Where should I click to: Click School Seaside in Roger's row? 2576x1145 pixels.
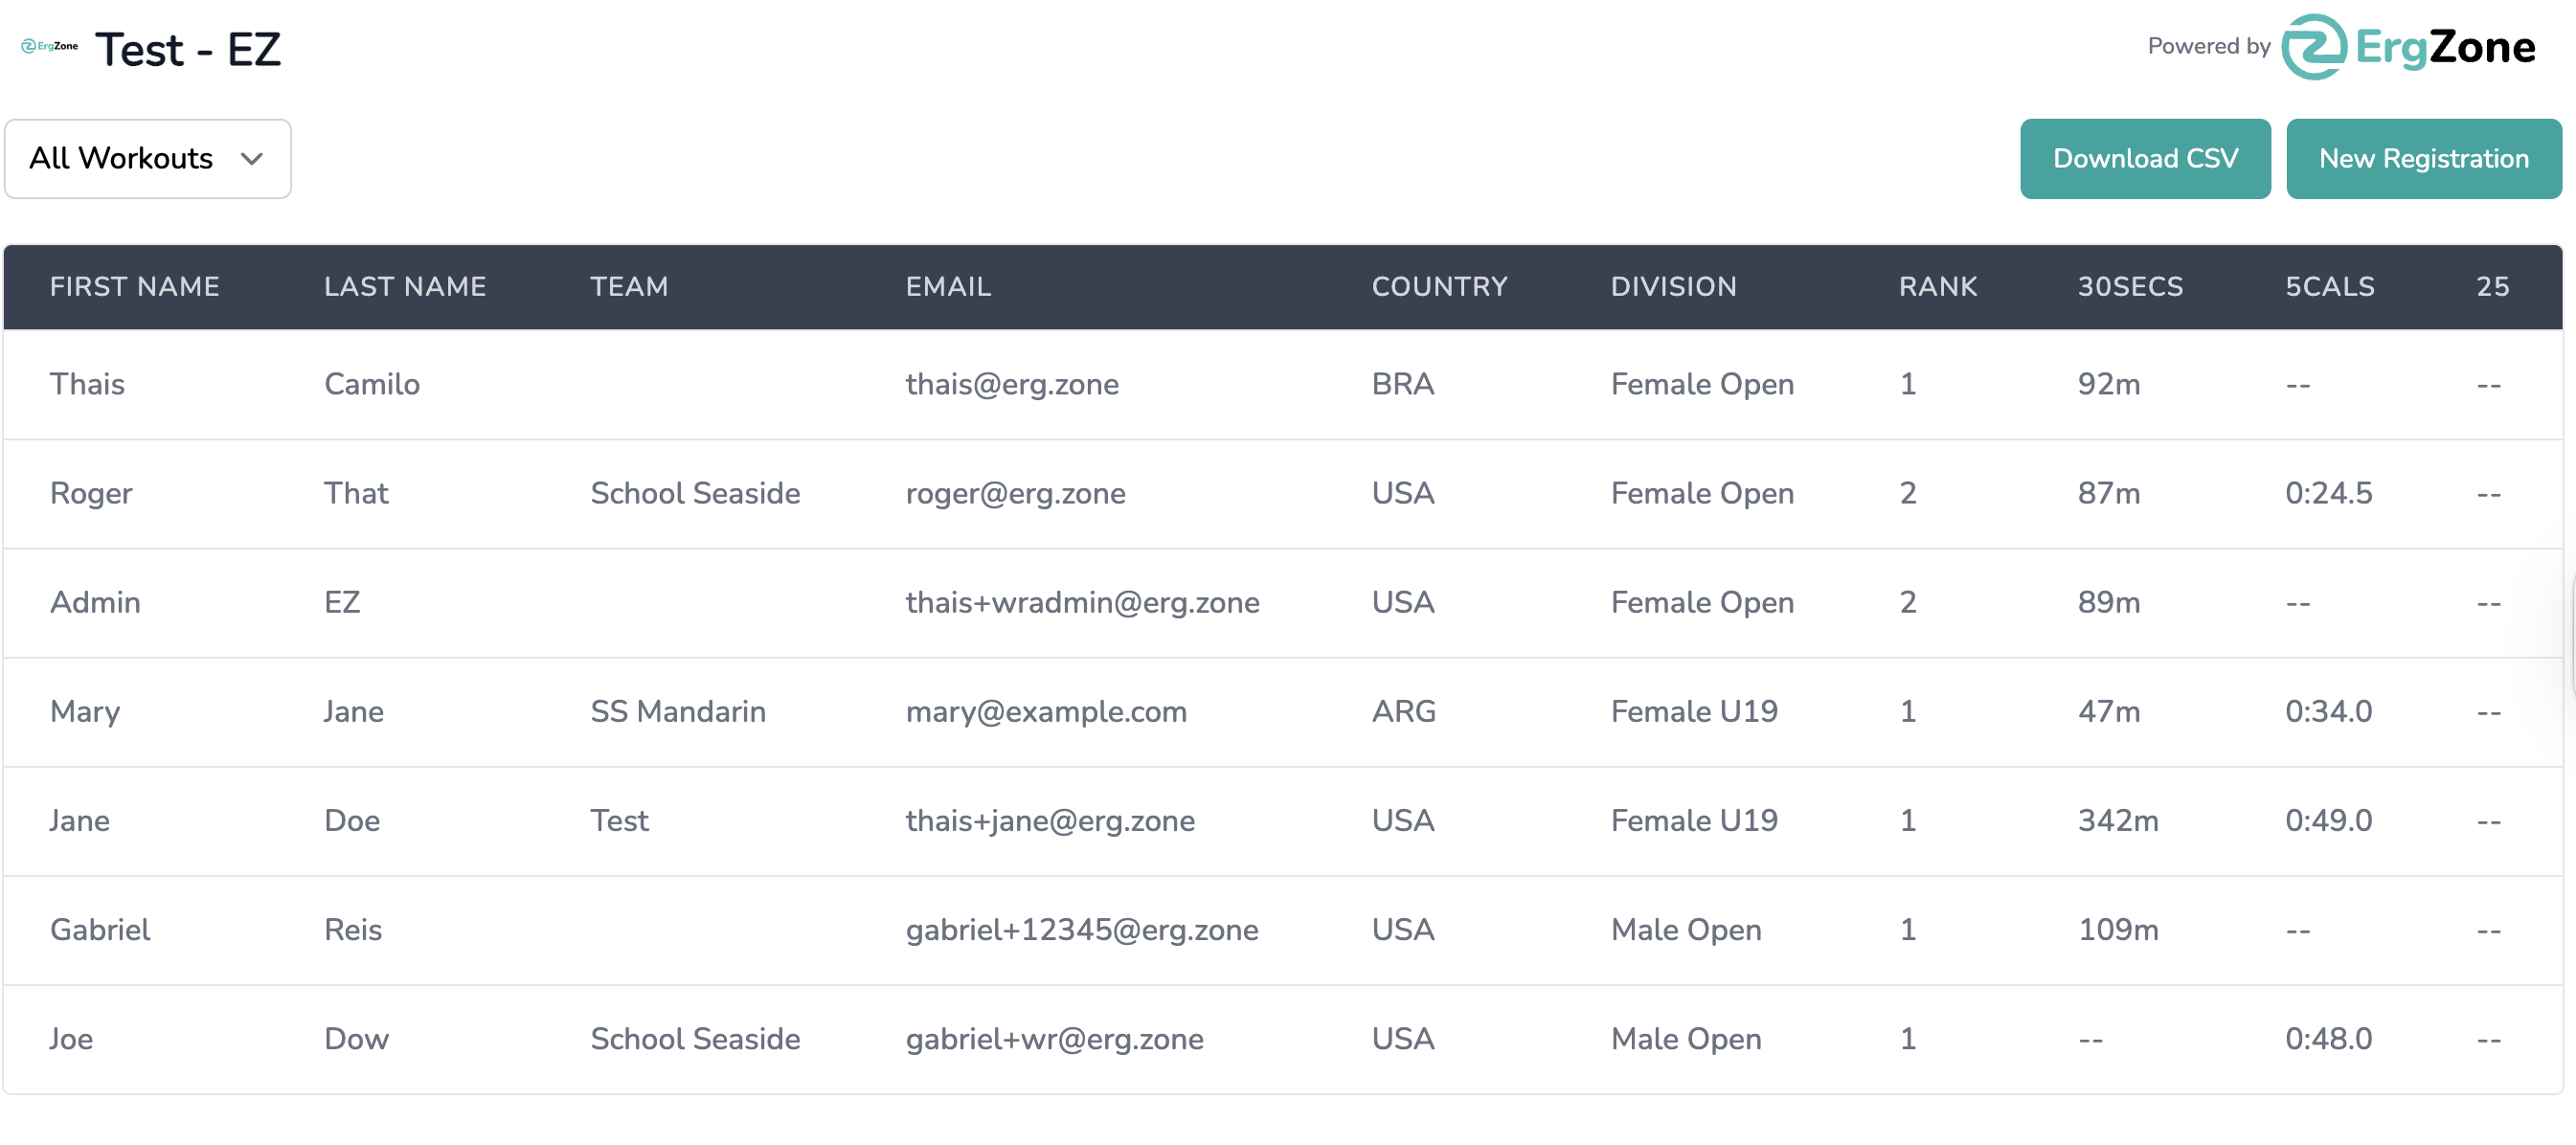coord(695,493)
